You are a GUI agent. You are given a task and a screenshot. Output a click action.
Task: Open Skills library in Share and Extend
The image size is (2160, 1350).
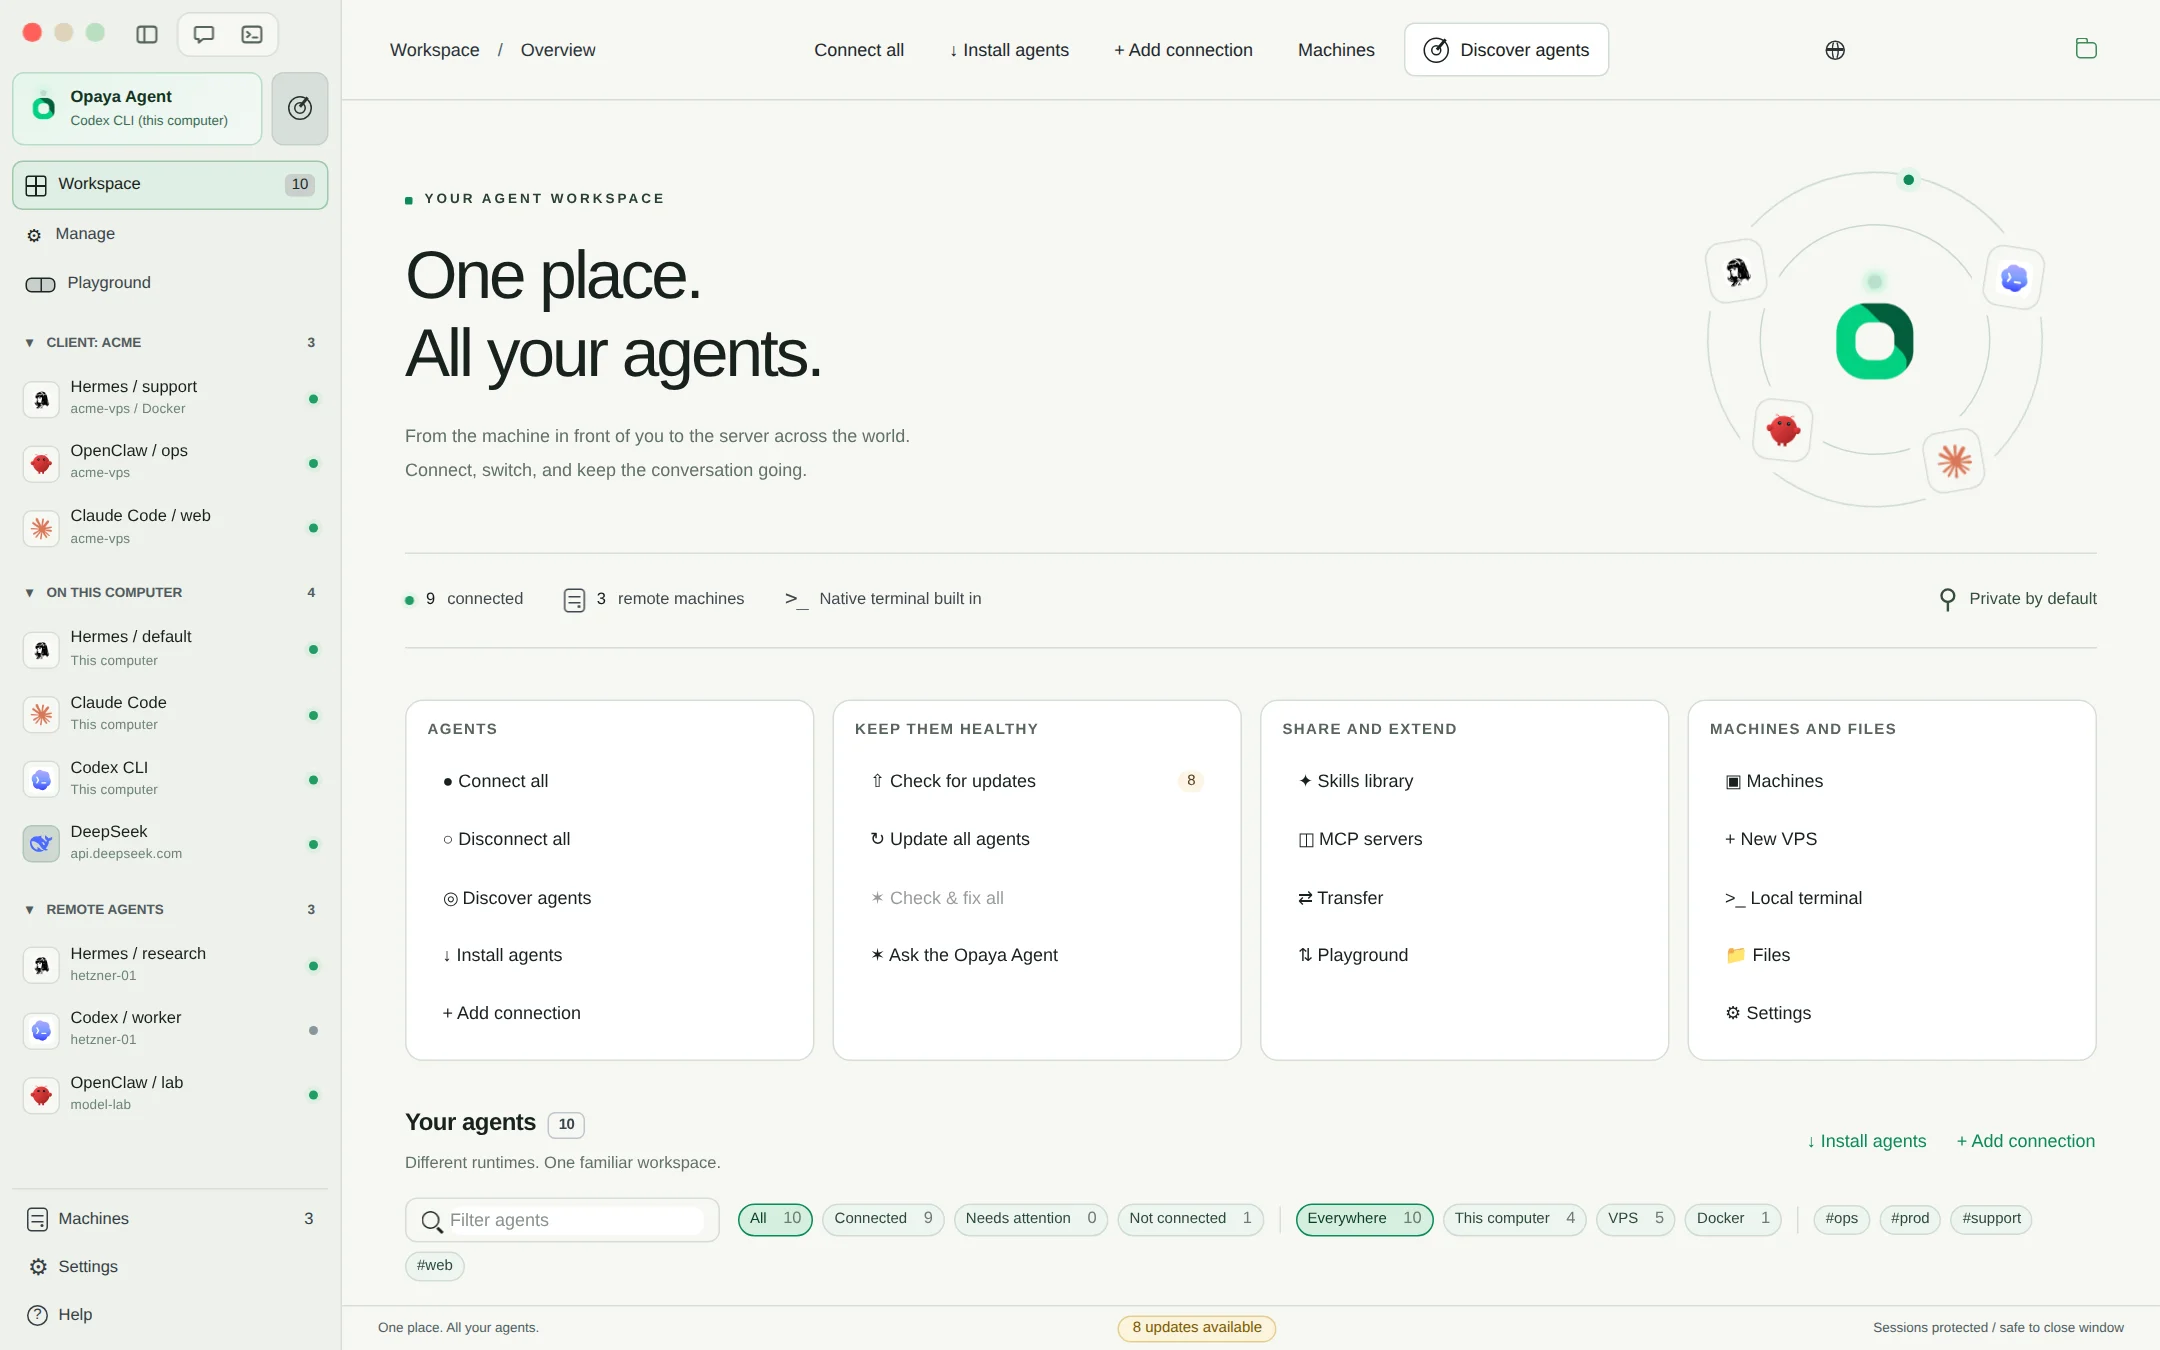pyautogui.click(x=1464, y=781)
